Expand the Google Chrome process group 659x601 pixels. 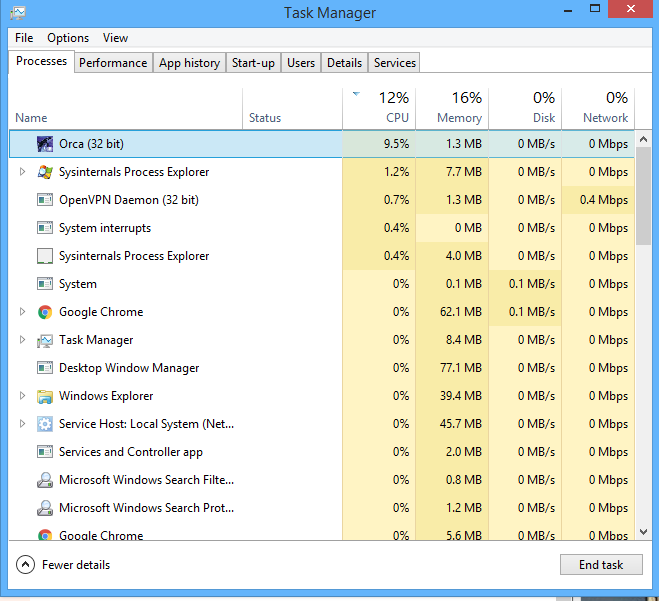pyautogui.click(x=22, y=311)
